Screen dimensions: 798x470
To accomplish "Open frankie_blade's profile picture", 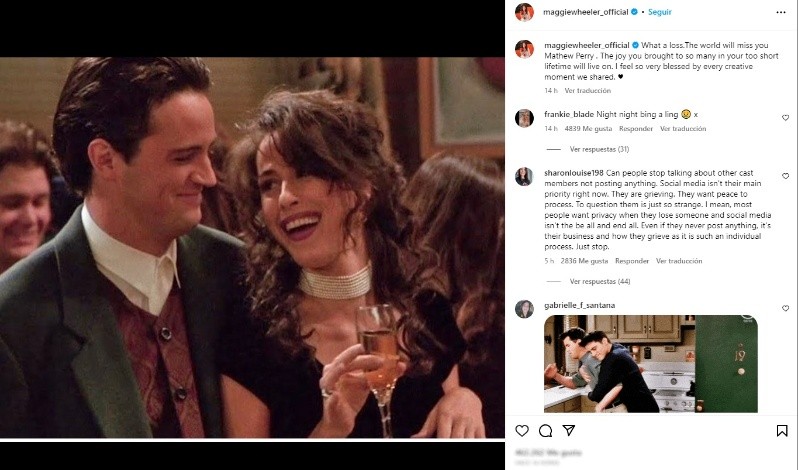I will (524, 118).
